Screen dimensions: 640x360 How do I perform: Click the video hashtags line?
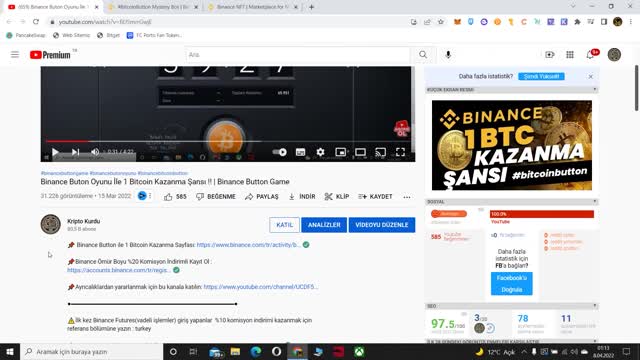(114, 173)
